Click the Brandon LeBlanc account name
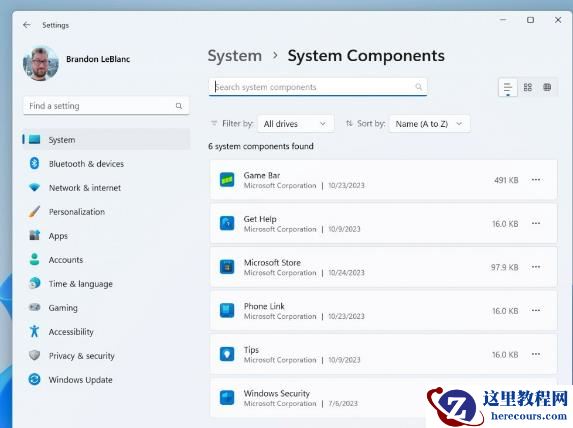573x428 pixels. (x=98, y=59)
